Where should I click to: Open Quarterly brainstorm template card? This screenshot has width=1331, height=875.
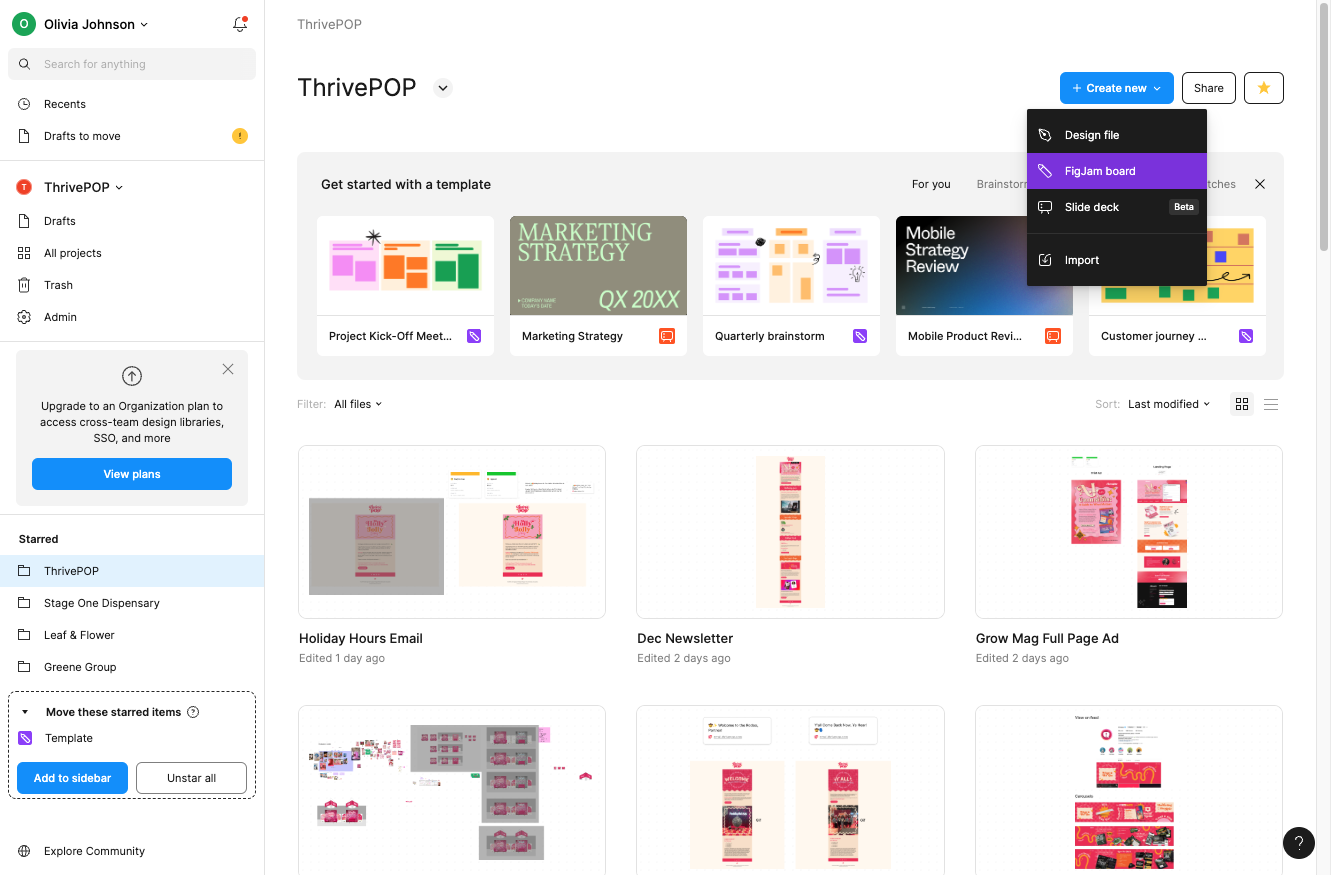coord(791,286)
